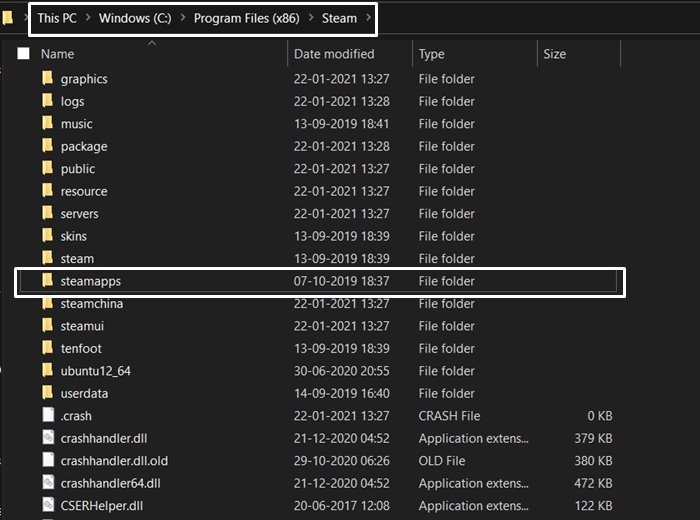
Task: Expand the chevron after Windows (C:)
Action: point(183,18)
